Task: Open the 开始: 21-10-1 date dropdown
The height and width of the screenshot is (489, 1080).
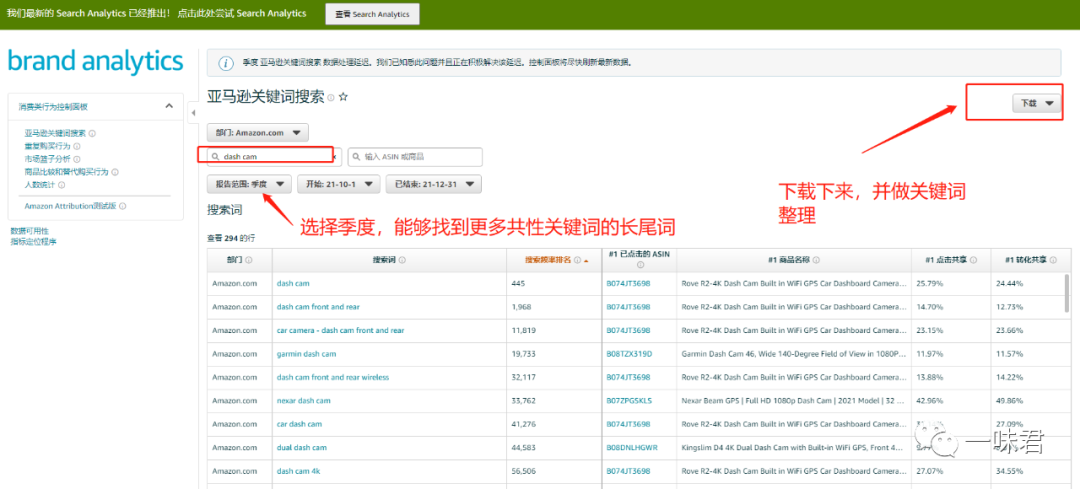Action: tap(338, 184)
